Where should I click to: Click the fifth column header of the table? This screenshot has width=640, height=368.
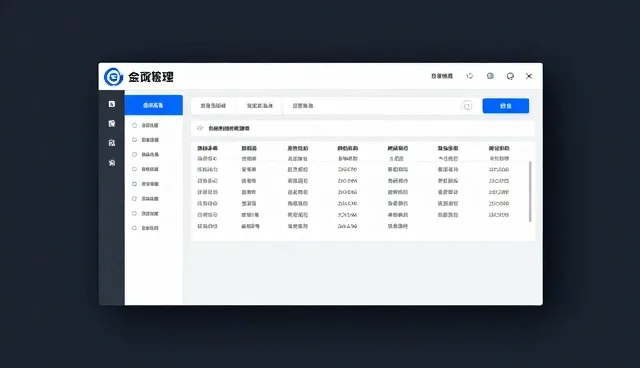pyautogui.click(x=398, y=149)
